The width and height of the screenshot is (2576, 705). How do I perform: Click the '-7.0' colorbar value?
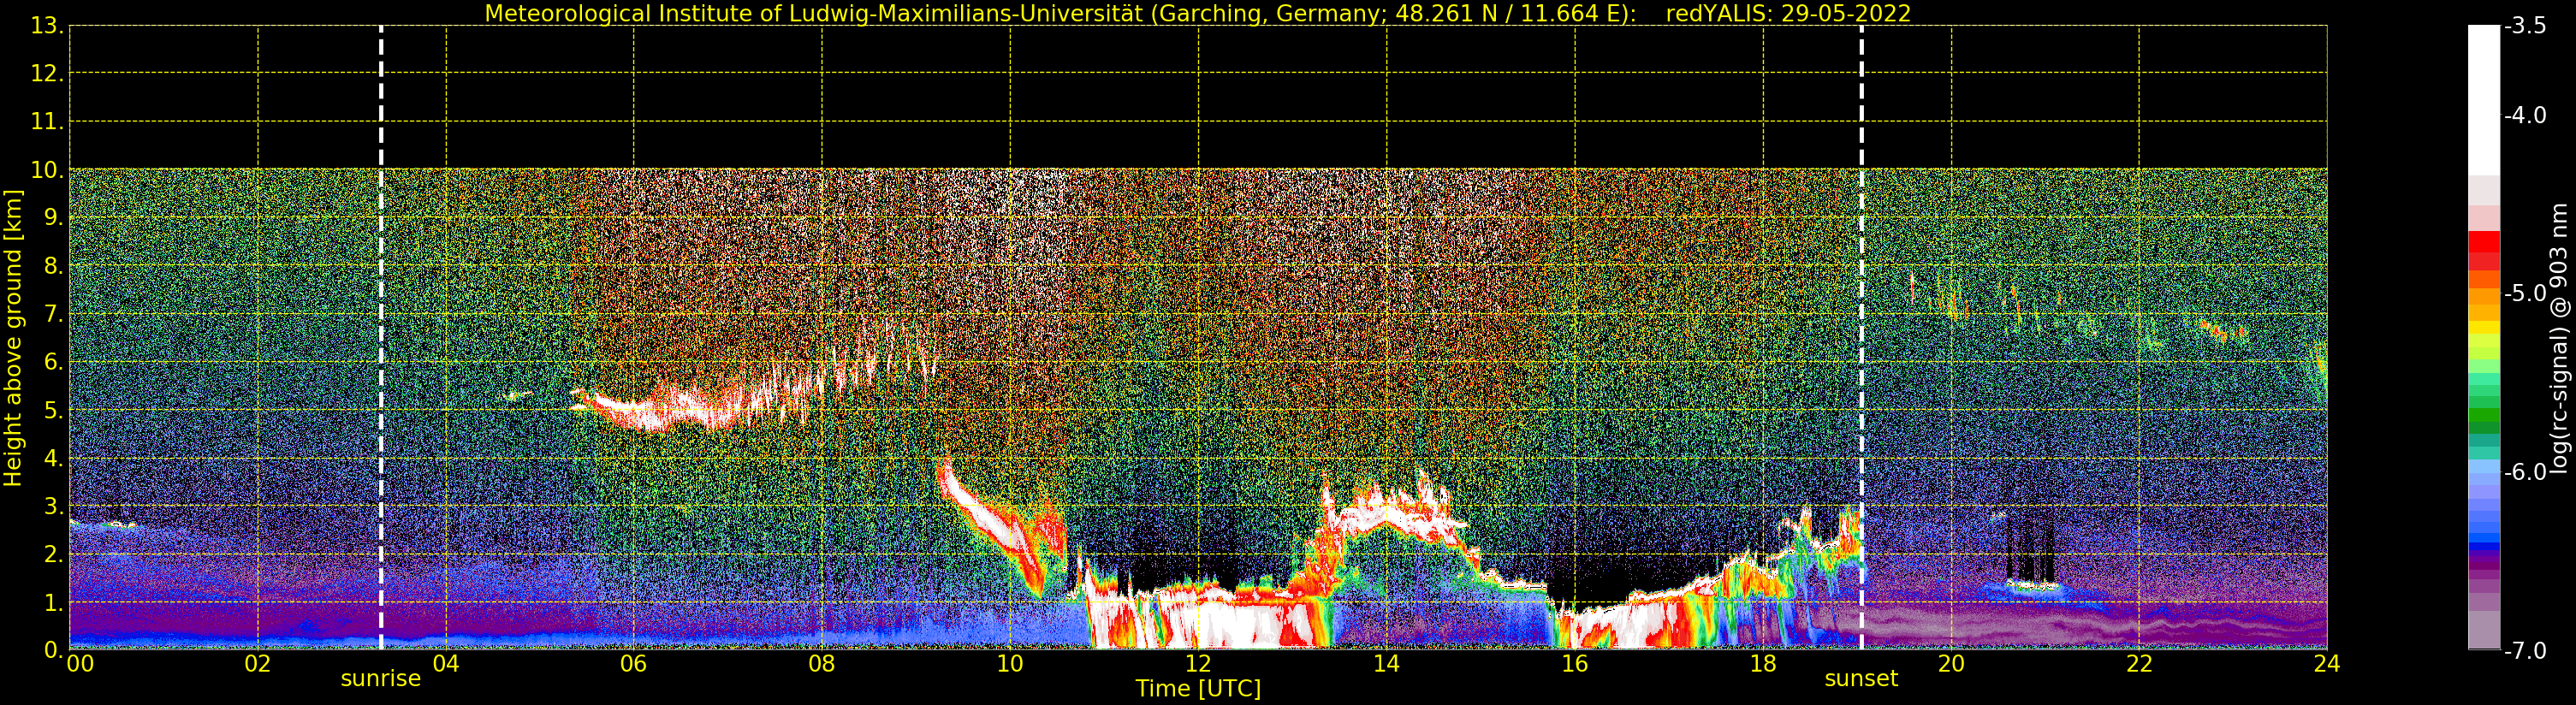[2525, 650]
